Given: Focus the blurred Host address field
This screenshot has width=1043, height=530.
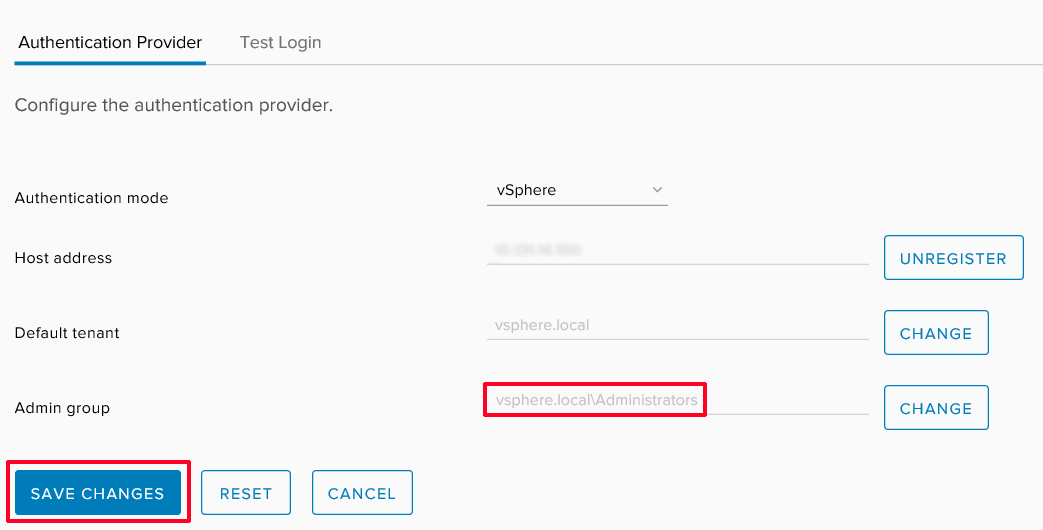Looking at the screenshot, I should coord(677,251).
